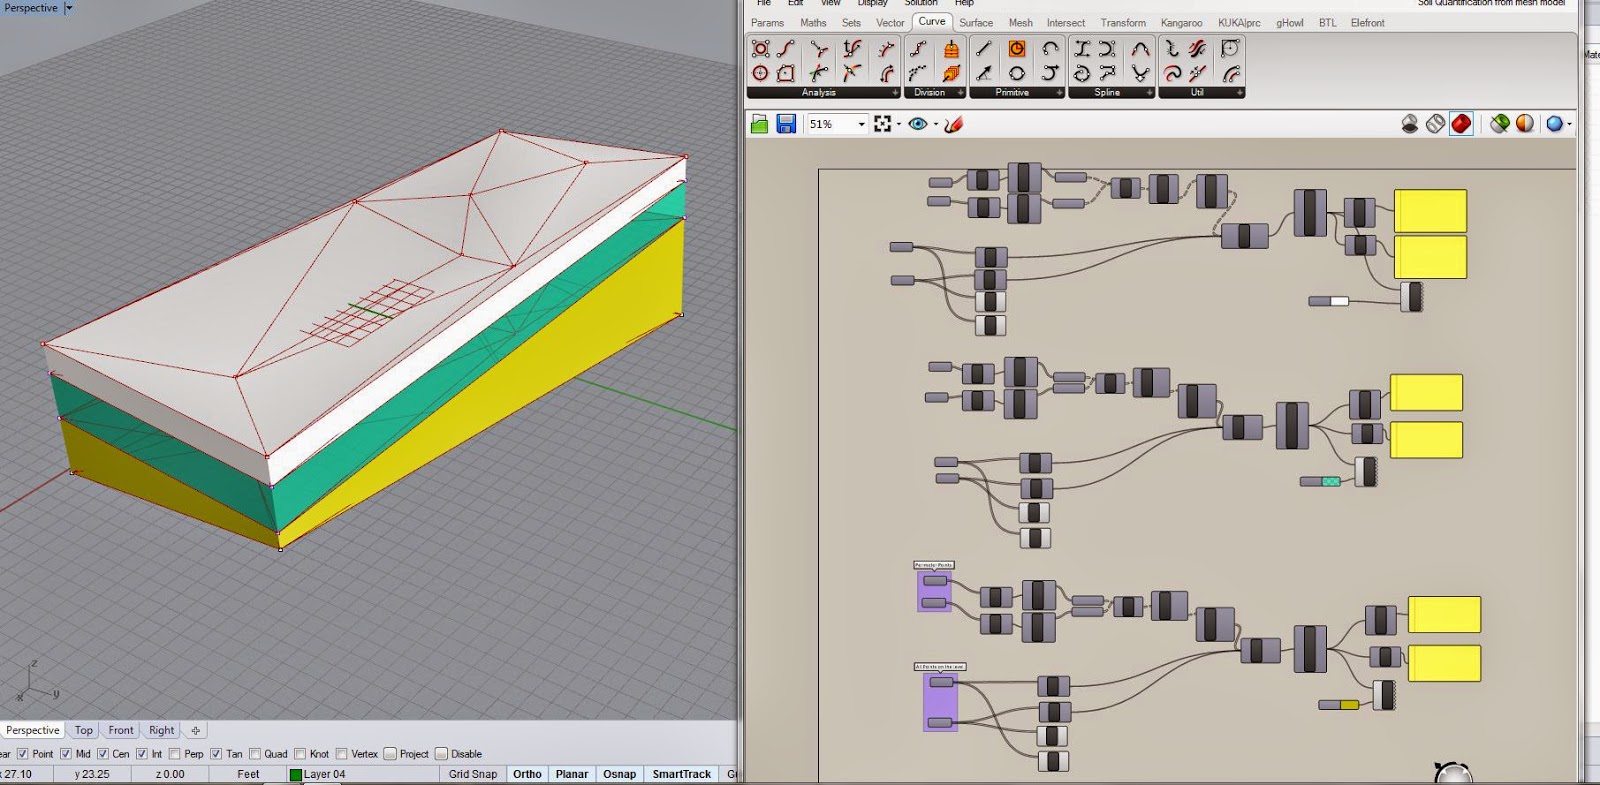Add a new viewport tab with plus button

(195, 730)
